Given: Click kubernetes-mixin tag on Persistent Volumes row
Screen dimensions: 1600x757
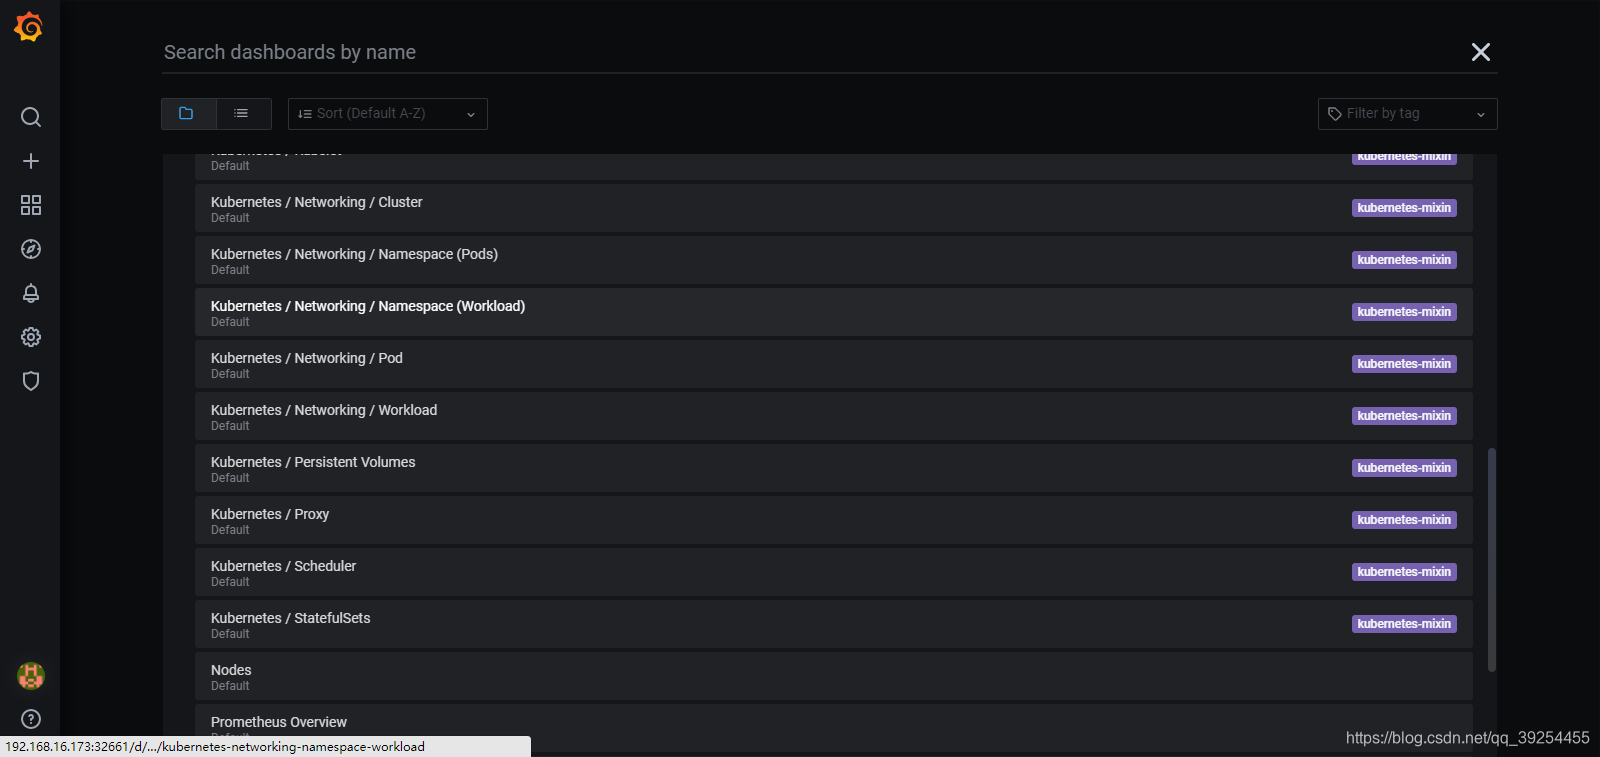Looking at the screenshot, I should click(1404, 468).
